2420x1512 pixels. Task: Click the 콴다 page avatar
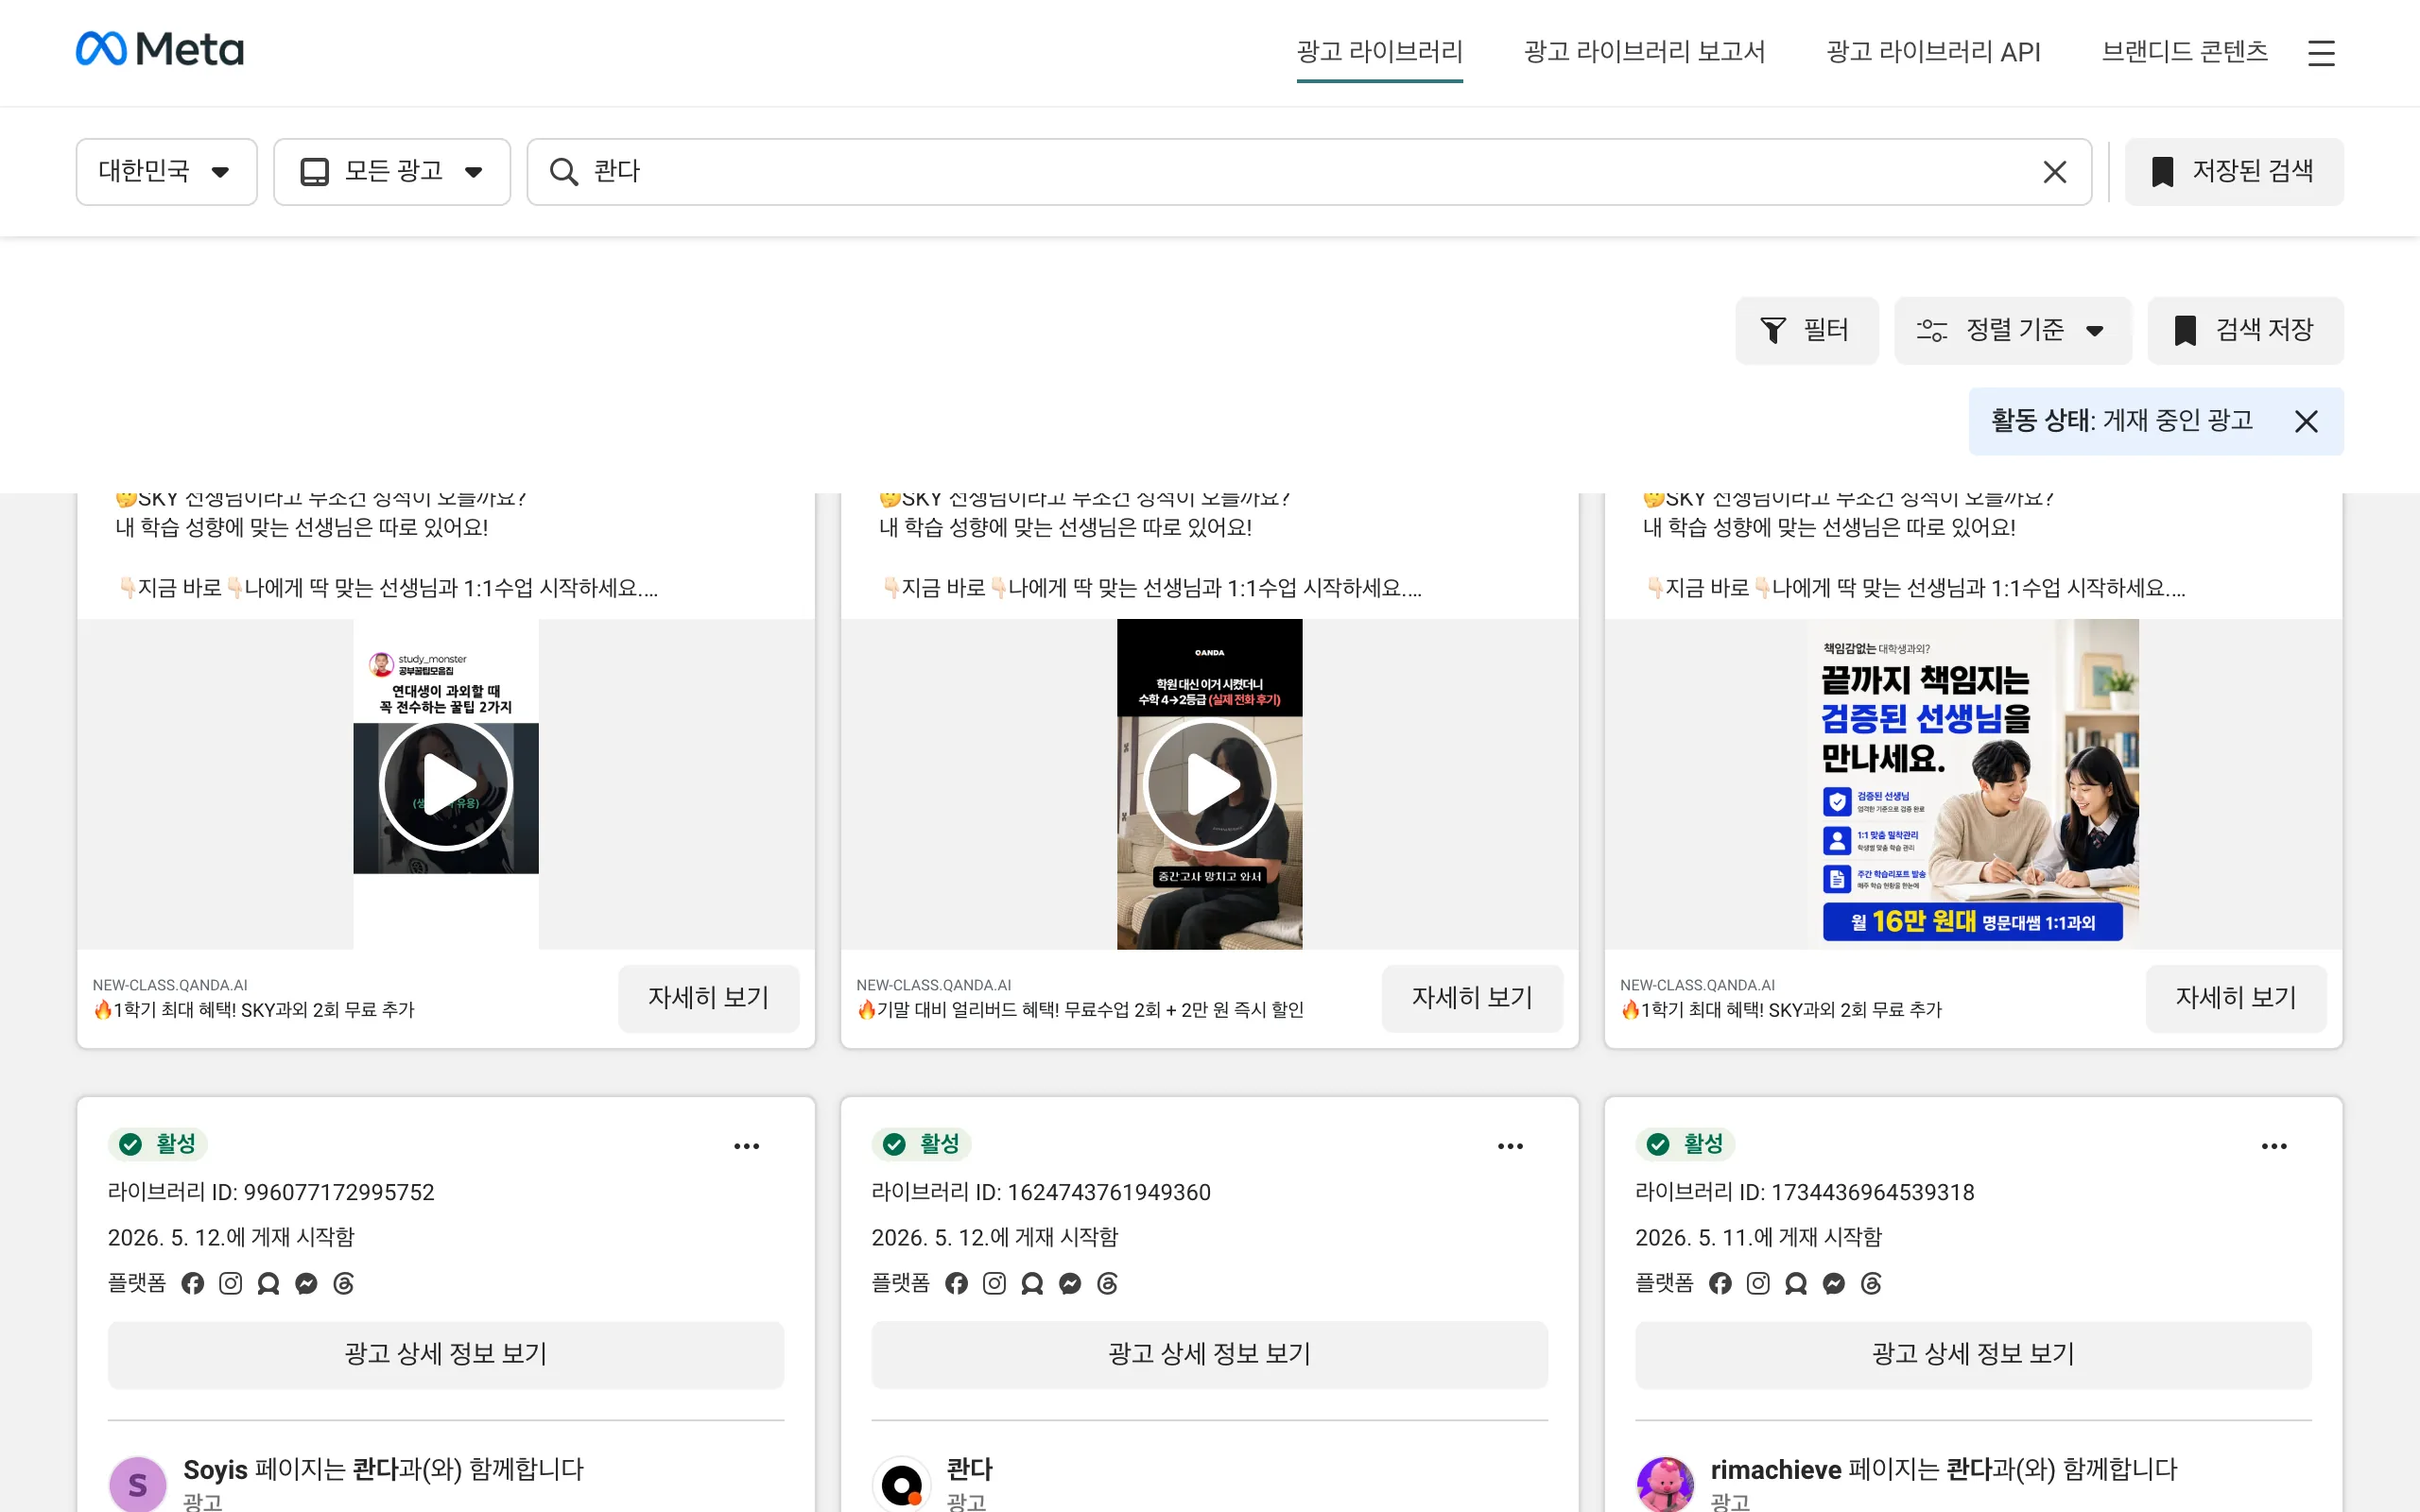click(901, 1484)
